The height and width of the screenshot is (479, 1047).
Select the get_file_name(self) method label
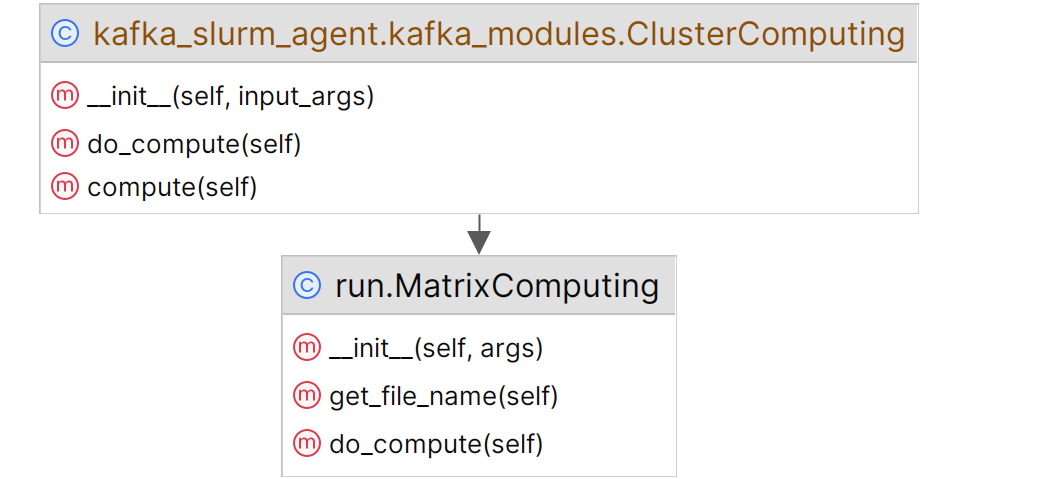[443, 396]
